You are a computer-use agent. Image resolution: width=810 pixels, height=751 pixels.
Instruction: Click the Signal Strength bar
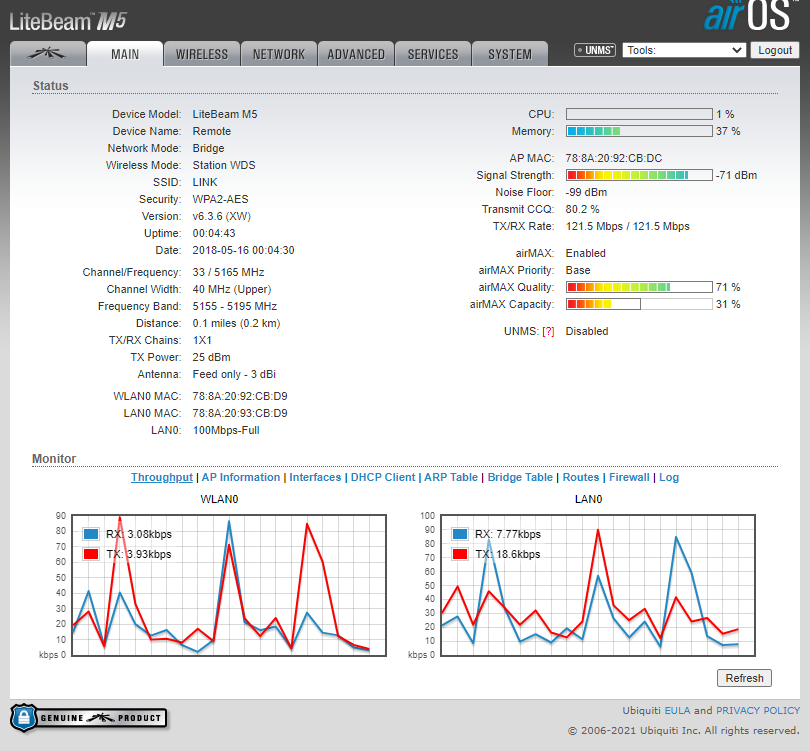click(639, 175)
